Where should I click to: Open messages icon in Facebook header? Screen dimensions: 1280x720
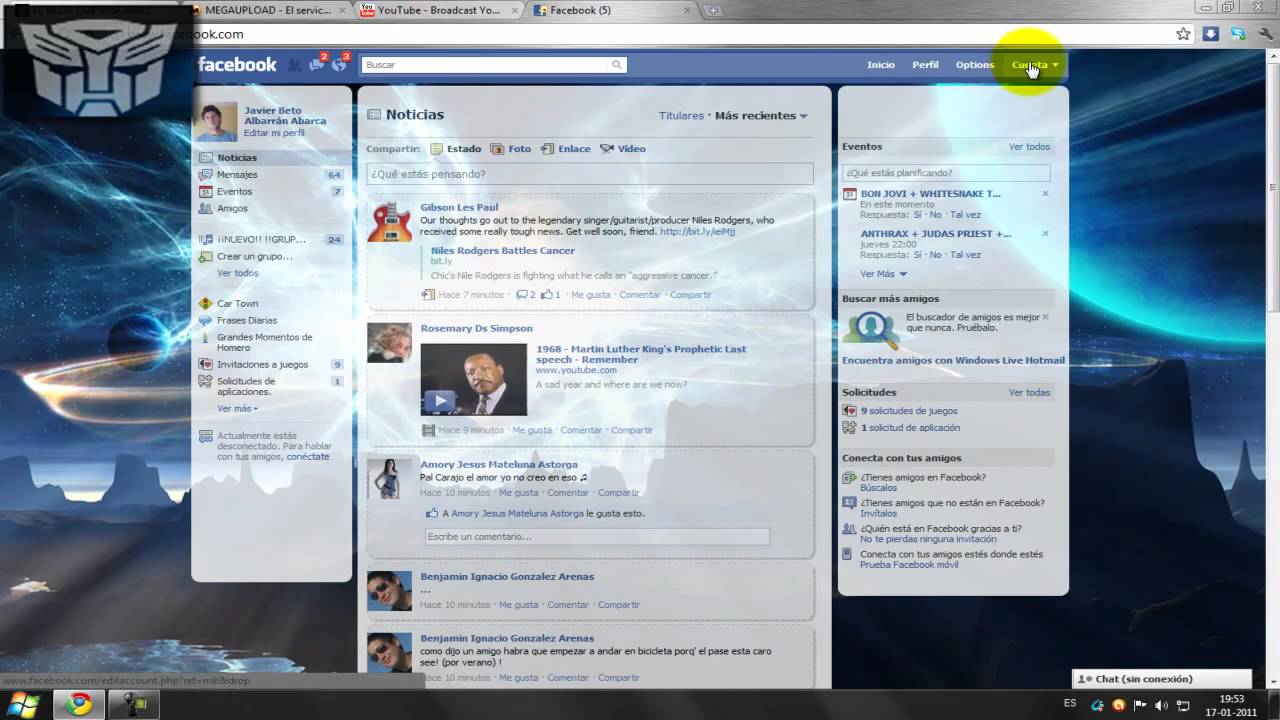point(317,64)
